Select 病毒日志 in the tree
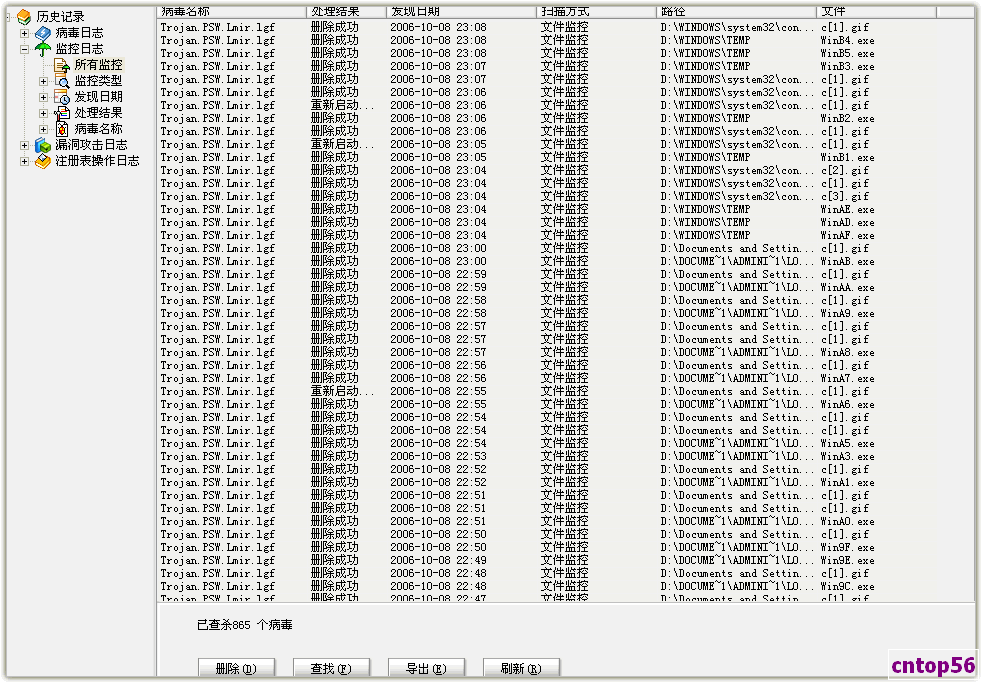Image resolution: width=982 pixels, height=683 pixels. coord(80,33)
